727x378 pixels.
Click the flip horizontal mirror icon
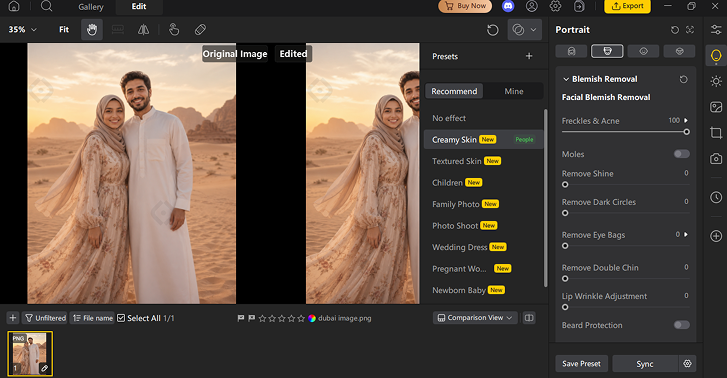[143, 30]
